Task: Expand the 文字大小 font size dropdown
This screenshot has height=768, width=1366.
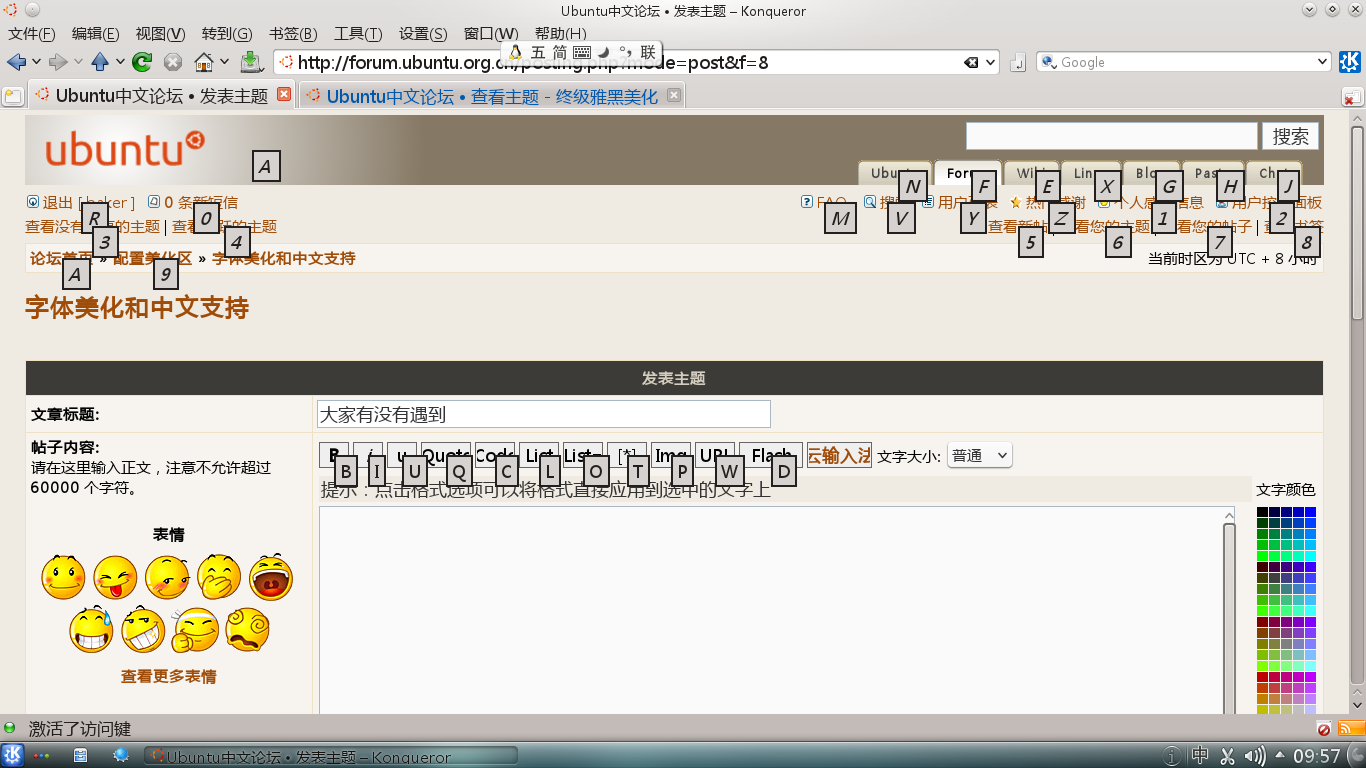Action: coord(979,456)
